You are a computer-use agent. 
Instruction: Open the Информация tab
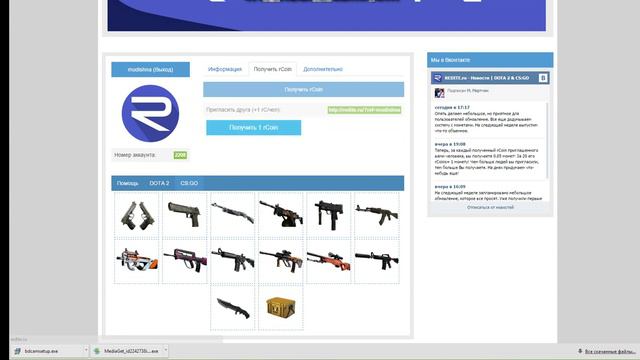[x=225, y=69]
